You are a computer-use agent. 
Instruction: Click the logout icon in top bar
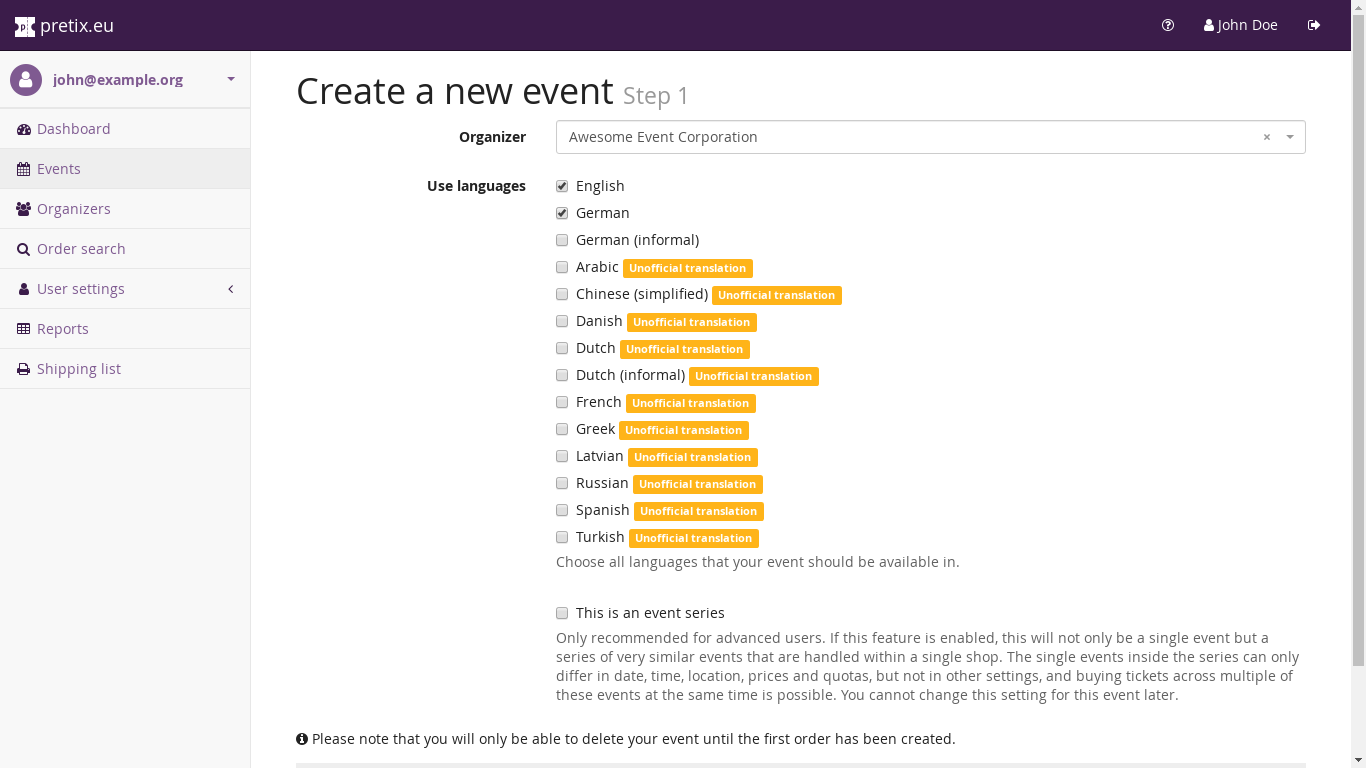tap(1314, 25)
